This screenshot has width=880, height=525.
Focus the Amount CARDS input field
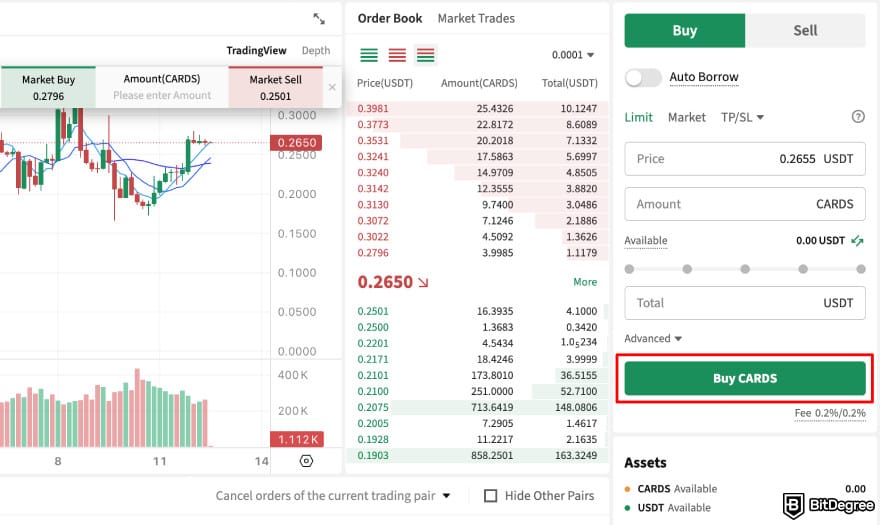(x=745, y=204)
